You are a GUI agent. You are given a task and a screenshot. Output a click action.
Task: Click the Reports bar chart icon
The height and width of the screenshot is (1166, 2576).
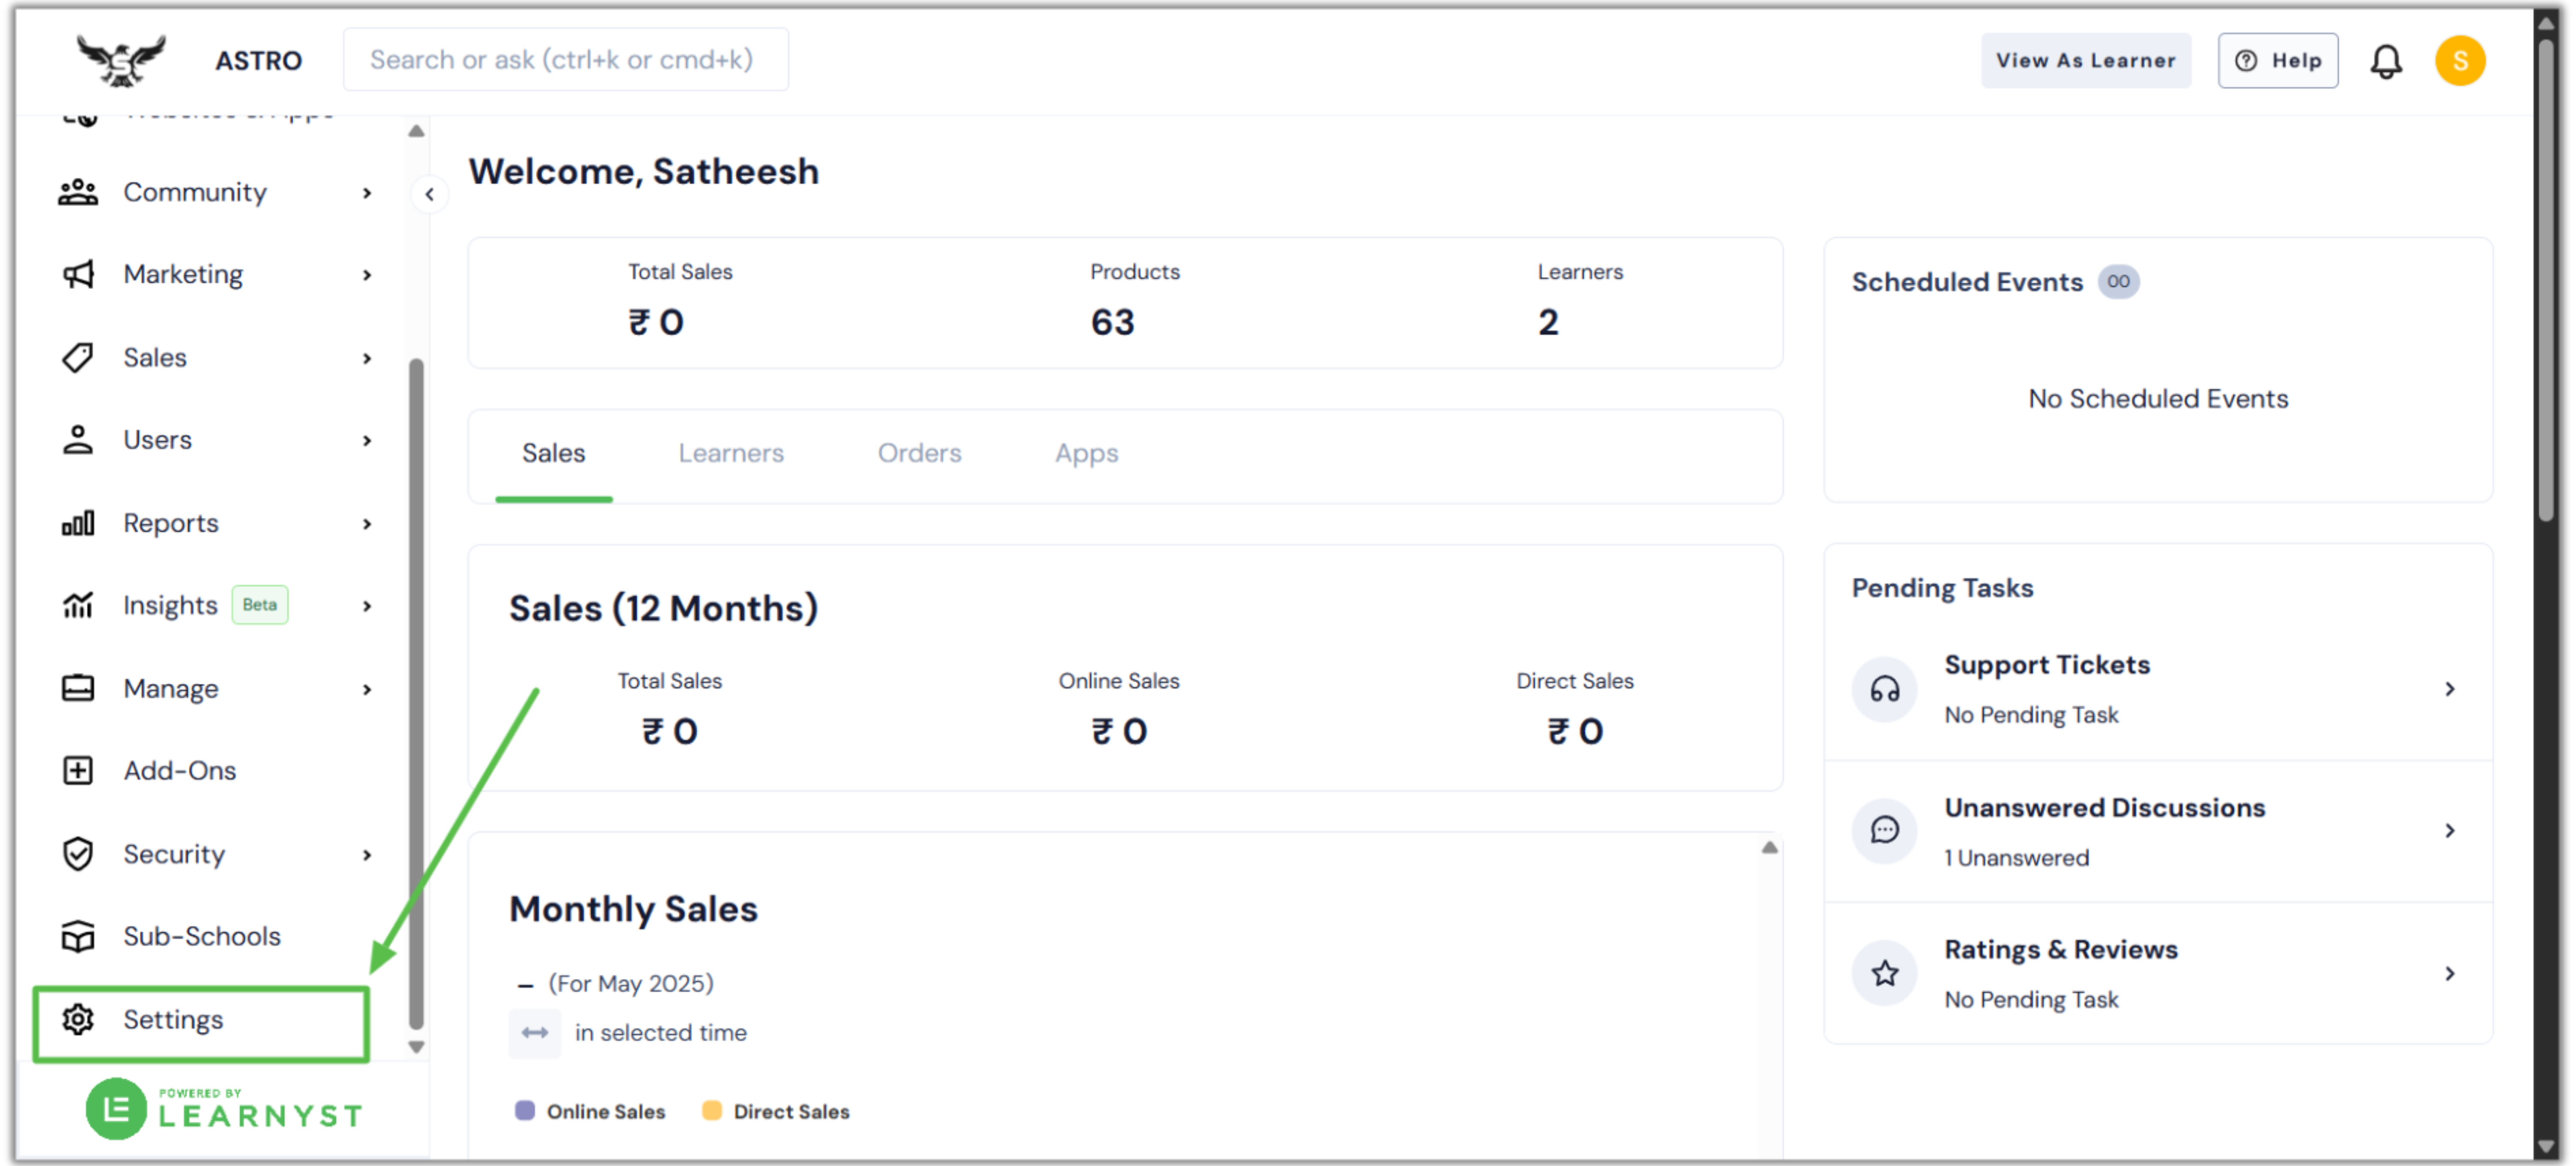tap(78, 523)
